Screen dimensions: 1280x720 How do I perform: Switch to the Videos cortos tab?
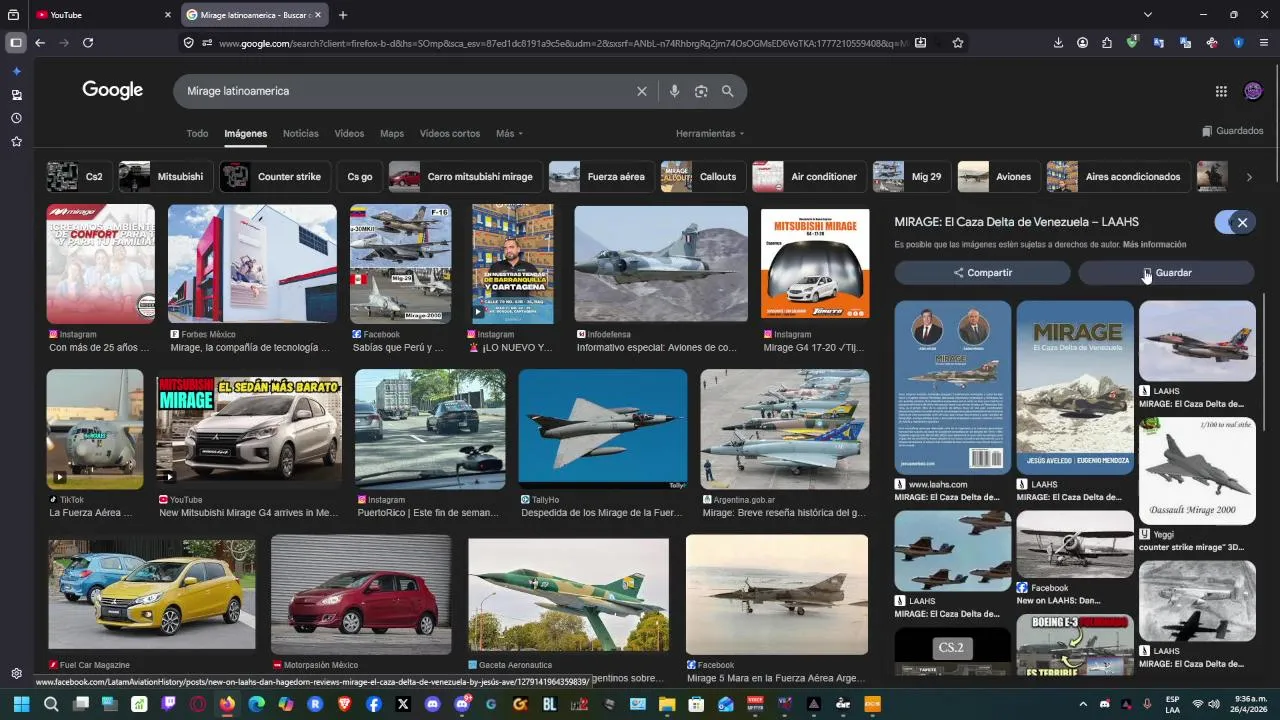[x=450, y=134]
